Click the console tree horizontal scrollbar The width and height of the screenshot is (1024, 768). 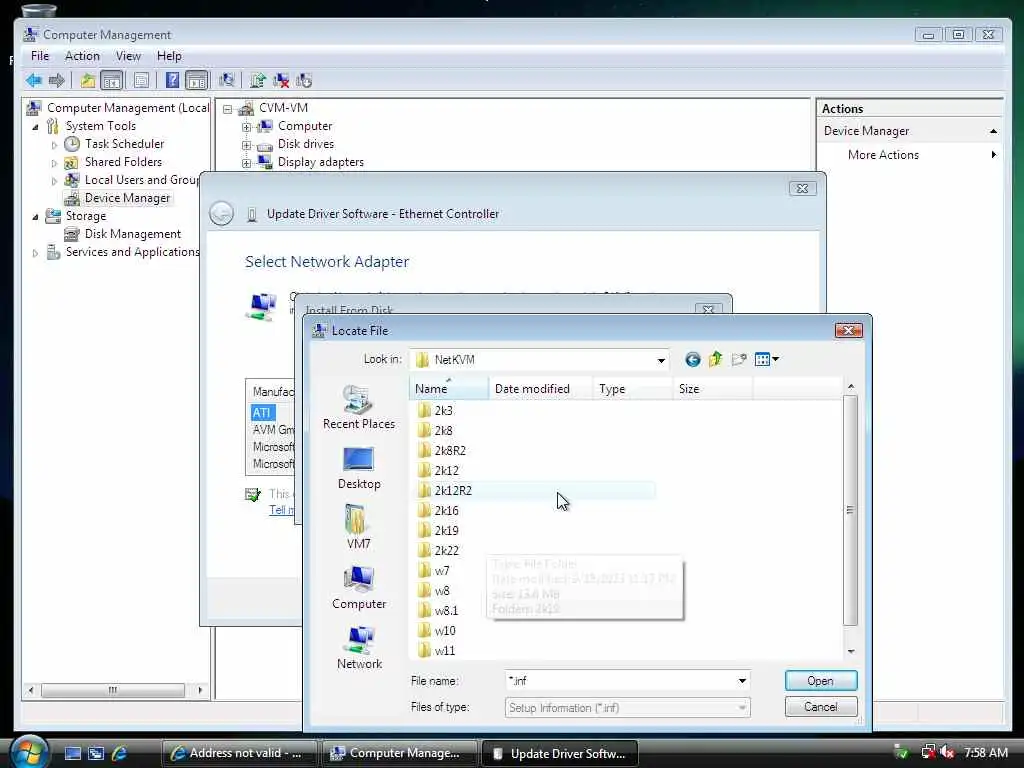pos(112,690)
